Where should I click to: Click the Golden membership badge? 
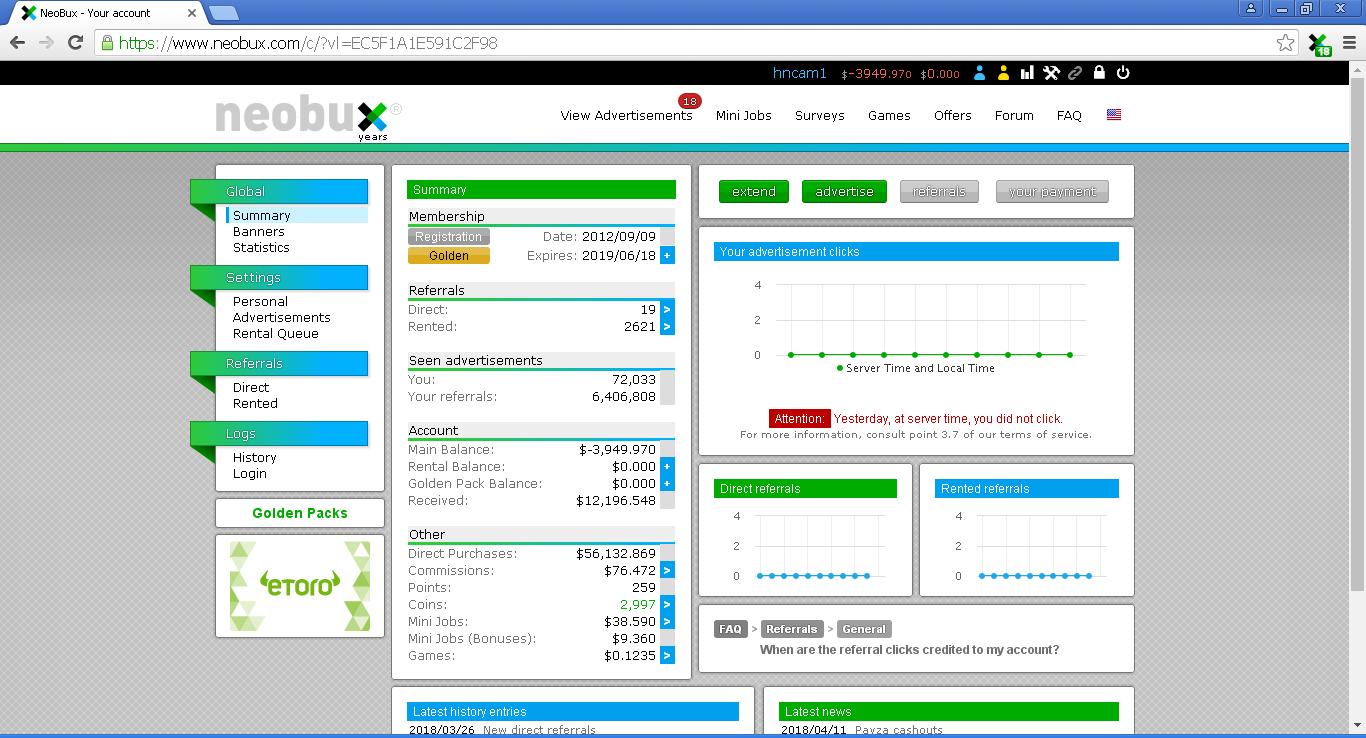click(x=449, y=256)
